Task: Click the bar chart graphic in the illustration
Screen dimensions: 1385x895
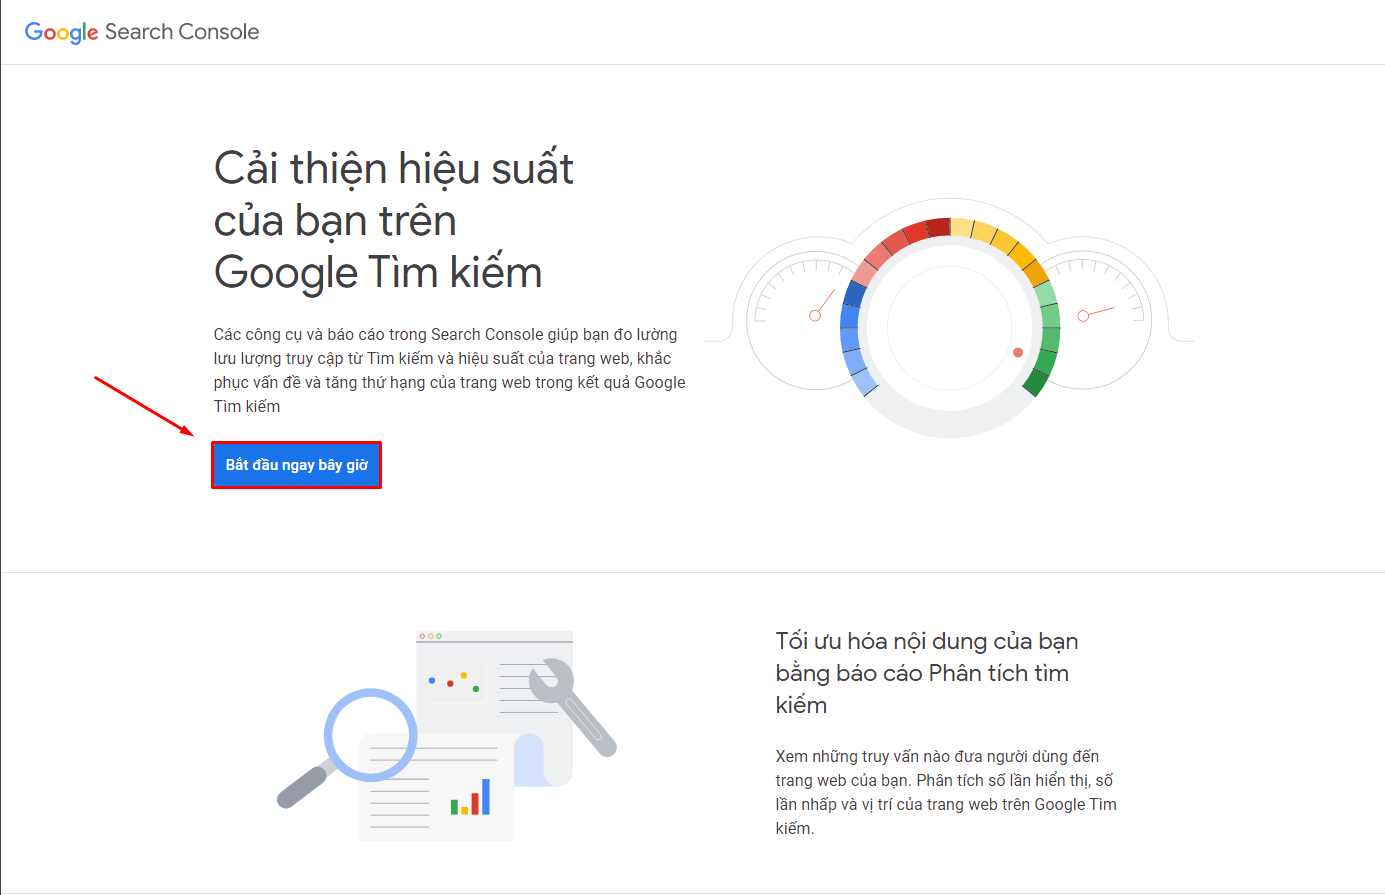Action: point(468,800)
